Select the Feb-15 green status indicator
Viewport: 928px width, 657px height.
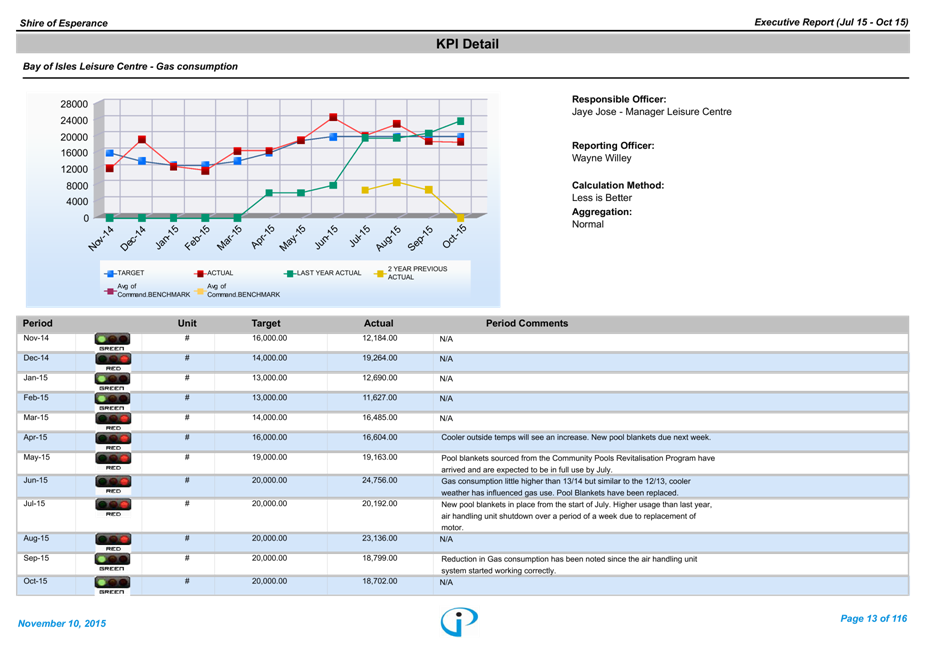click(111, 400)
